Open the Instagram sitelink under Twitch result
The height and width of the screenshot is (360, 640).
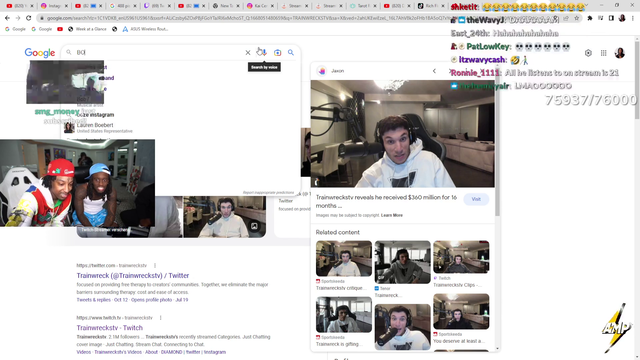coord(215,352)
